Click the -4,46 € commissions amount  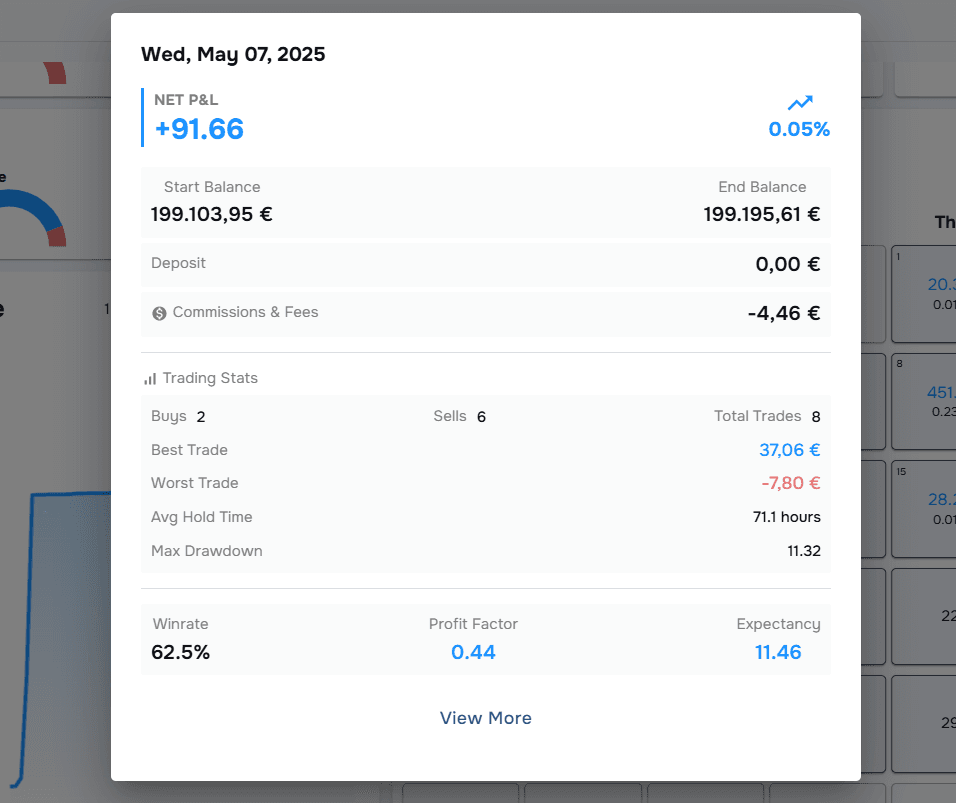point(783,313)
